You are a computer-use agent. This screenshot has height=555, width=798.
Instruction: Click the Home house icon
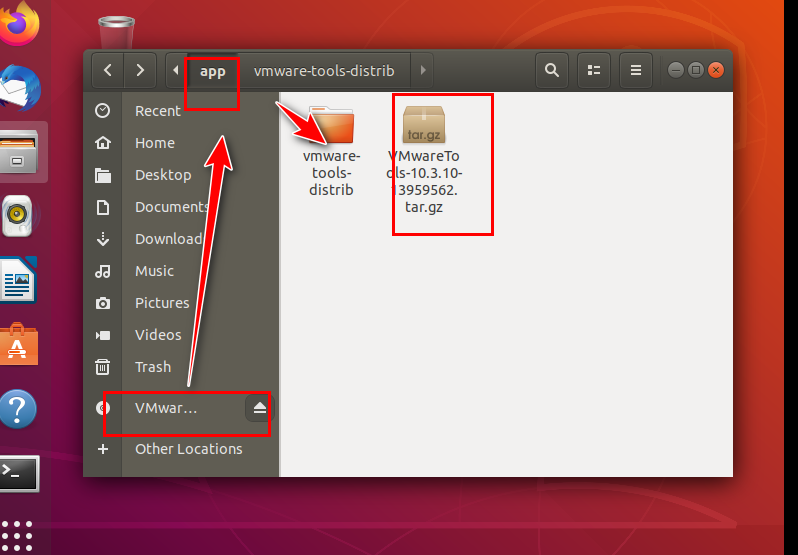coord(103,142)
